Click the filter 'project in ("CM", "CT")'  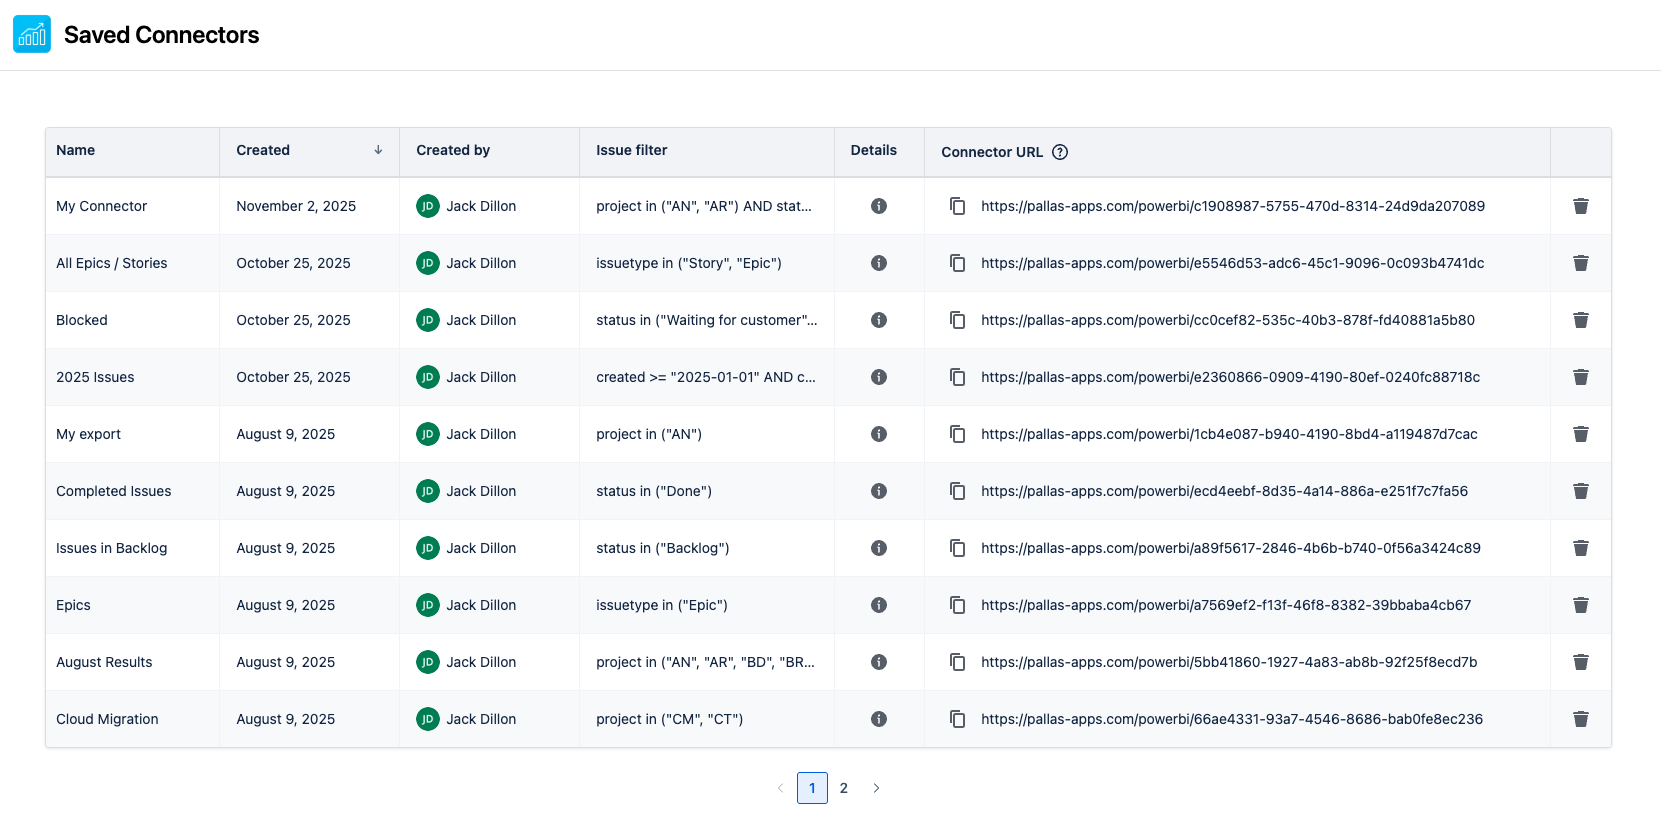coord(670,719)
